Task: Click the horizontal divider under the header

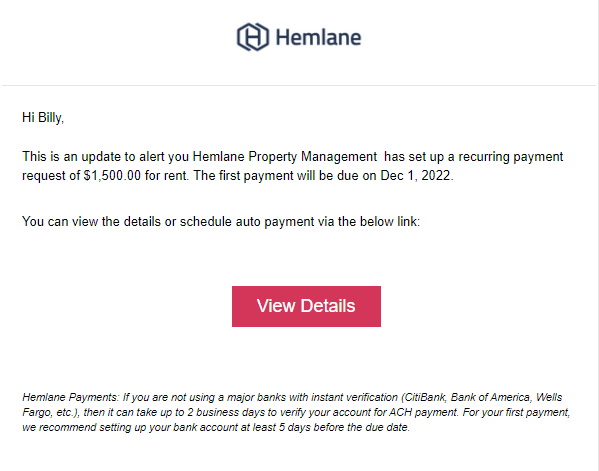Action: tap(299, 85)
